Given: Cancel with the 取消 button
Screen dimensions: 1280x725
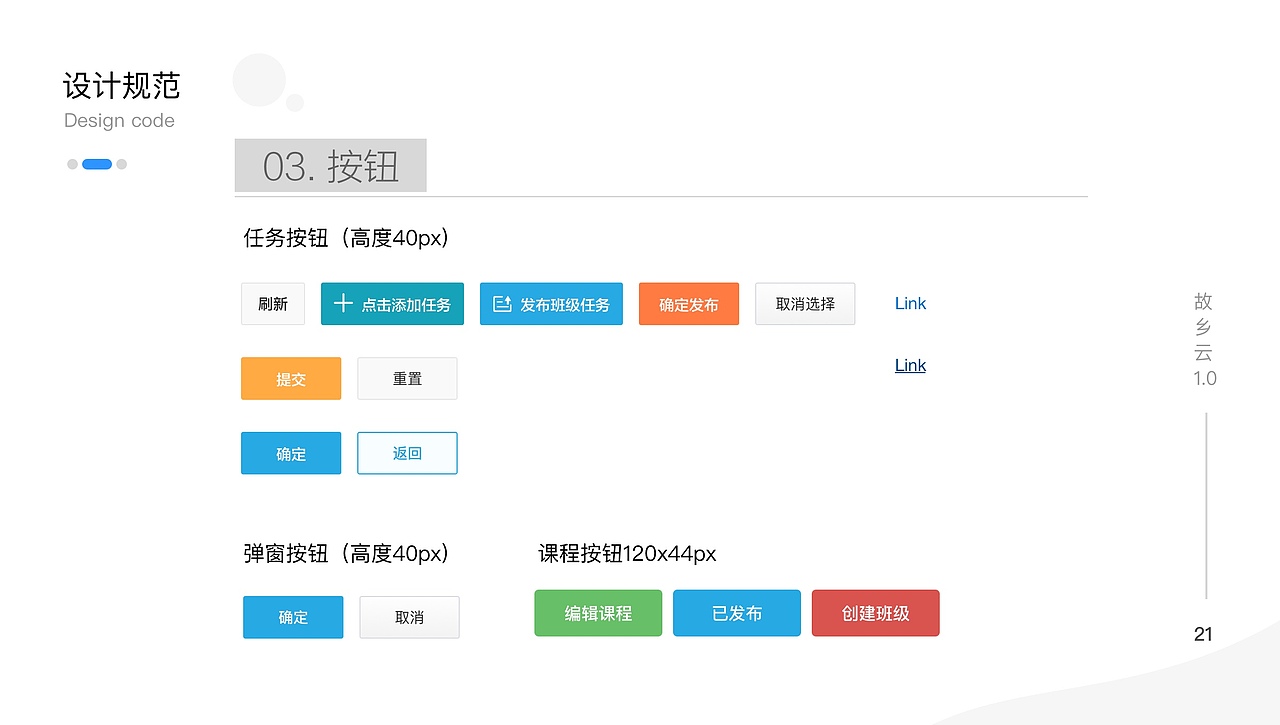Looking at the screenshot, I should [x=409, y=617].
